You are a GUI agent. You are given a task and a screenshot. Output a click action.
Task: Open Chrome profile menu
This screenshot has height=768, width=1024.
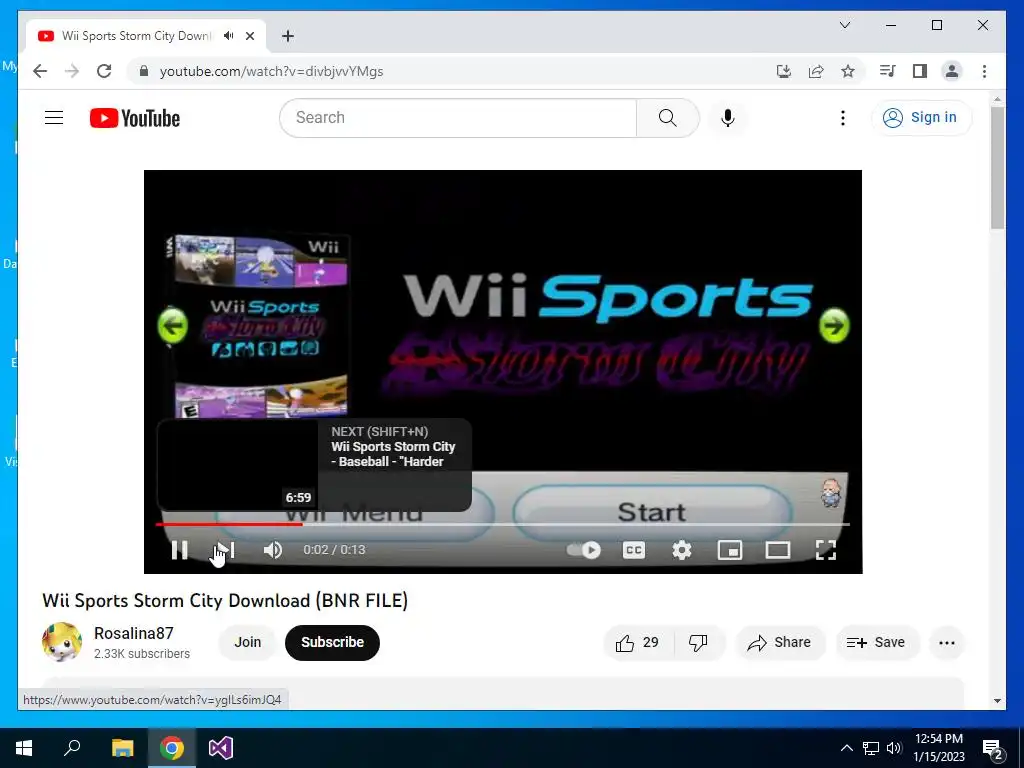point(952,71)
